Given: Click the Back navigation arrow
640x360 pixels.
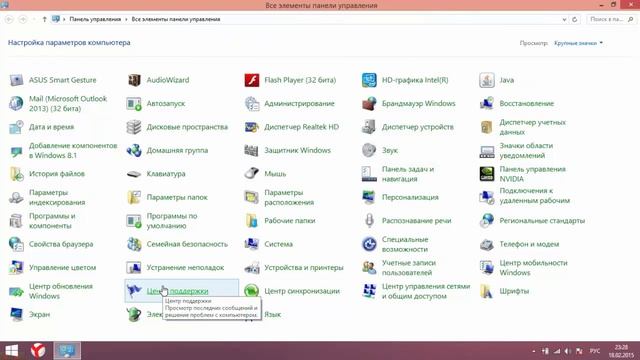Looking at the screenshot, I should click(9, 19).
